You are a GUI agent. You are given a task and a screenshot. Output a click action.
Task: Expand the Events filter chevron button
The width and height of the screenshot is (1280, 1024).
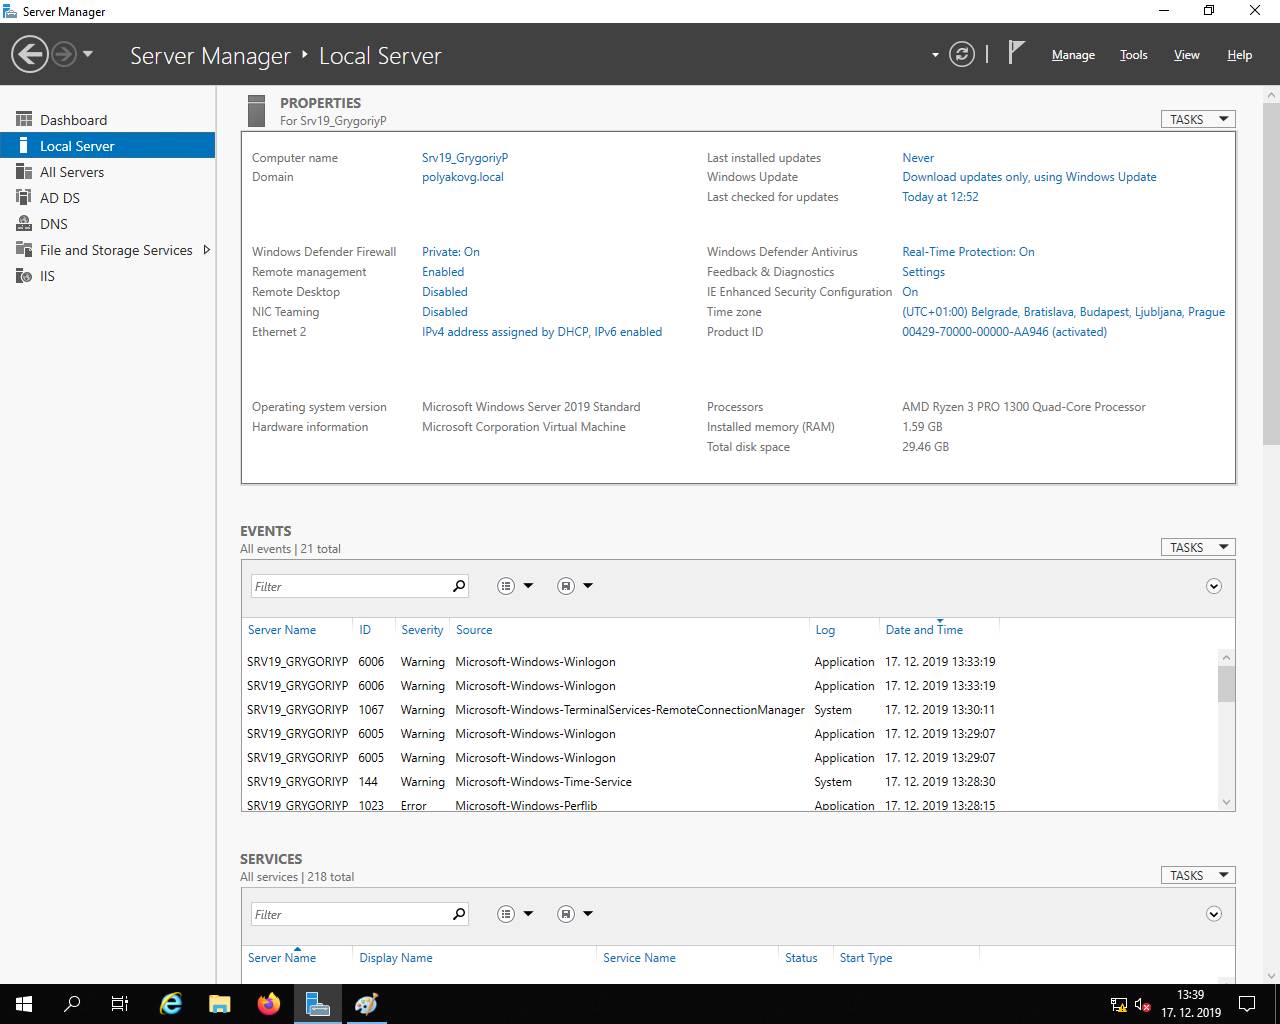tap(1214, 586)
